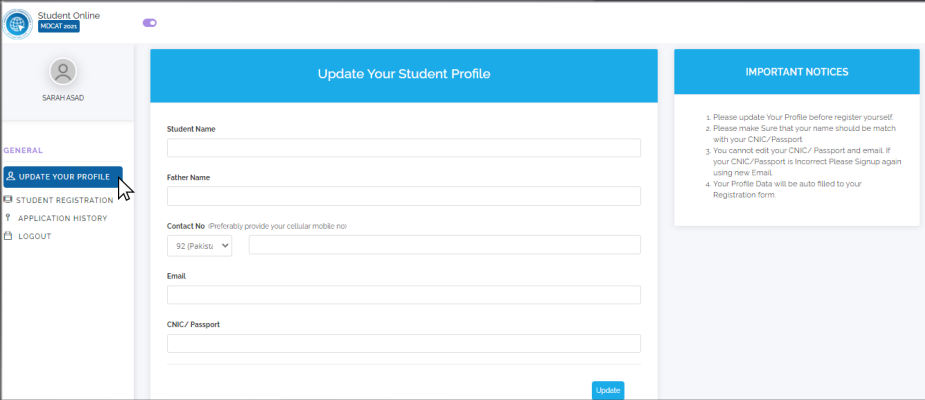Click the Logout icon in sidebar
This screenshot has width=925, height=400.
click(8, 236)
